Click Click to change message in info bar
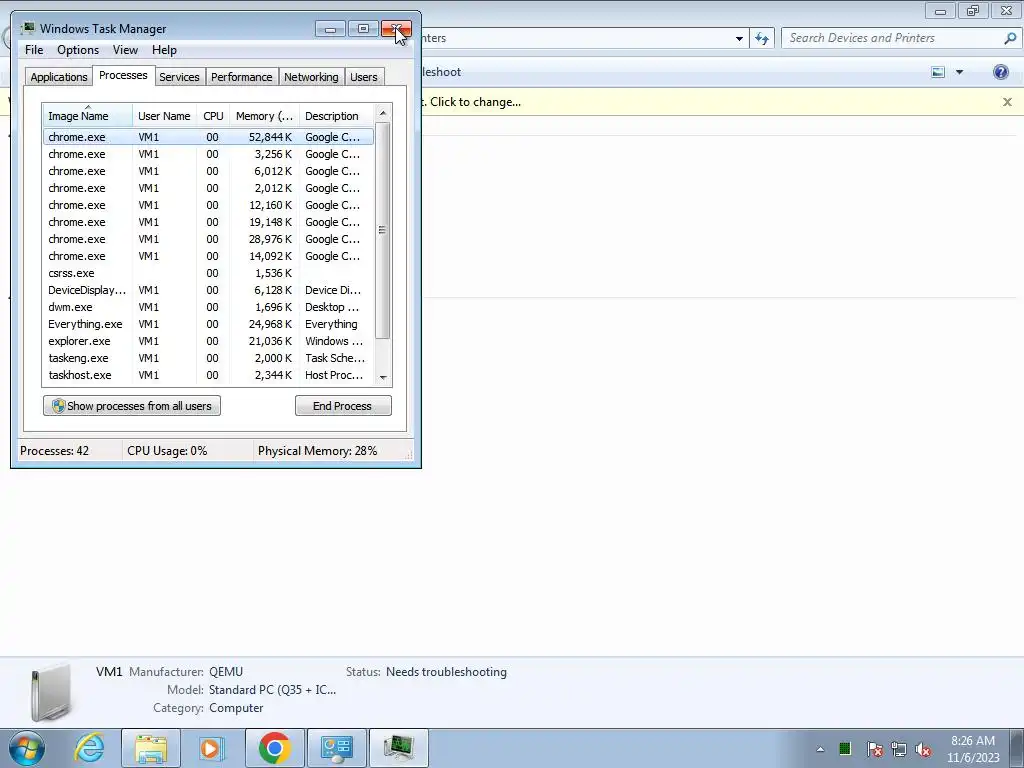1024x768 pixels. [475, 102]
